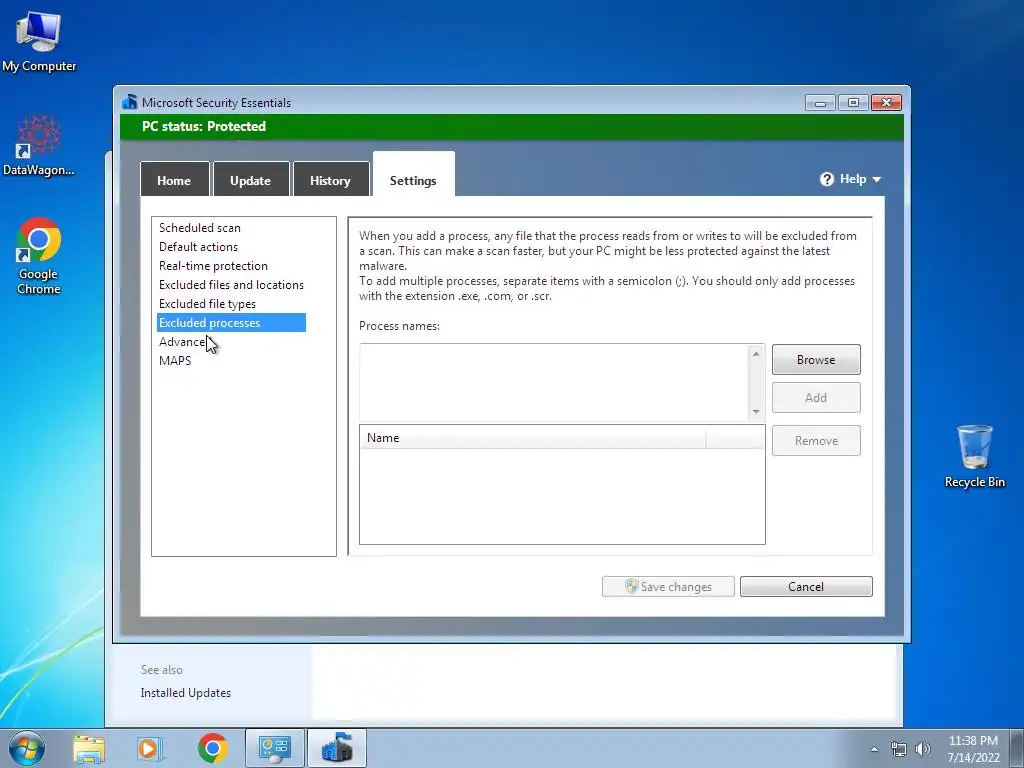Click the Add button
Viewport: 1024px width, 768px height.
pyautogui.click(x=816, y=398)
